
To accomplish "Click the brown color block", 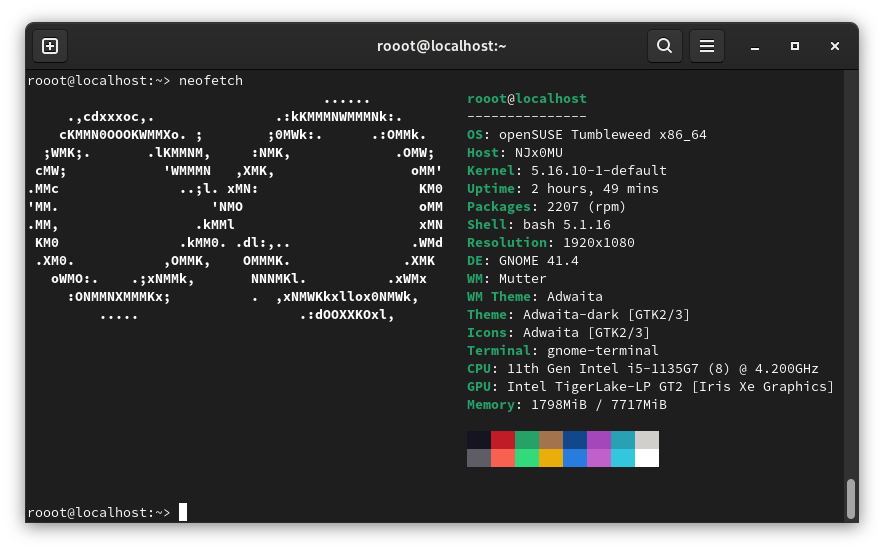I will click(x=551, y=440).
